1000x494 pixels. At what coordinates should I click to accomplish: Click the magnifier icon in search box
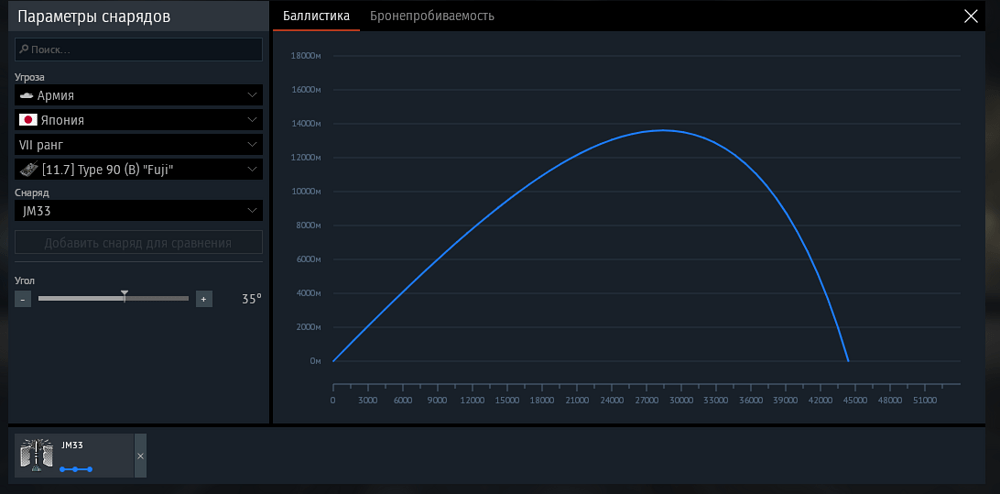[24, 49]
